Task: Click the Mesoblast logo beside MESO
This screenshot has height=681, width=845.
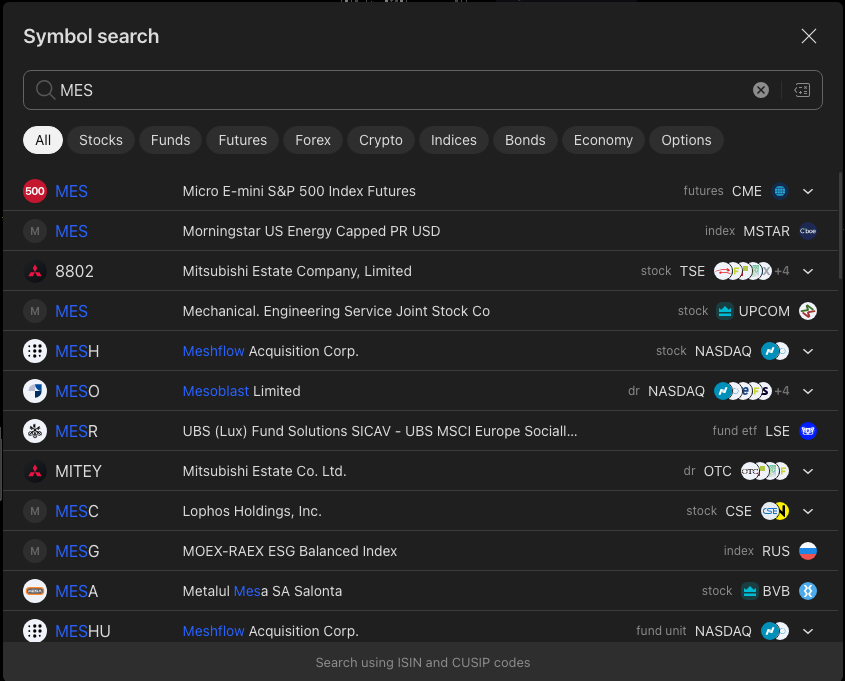Action: [x=35, y=391]
